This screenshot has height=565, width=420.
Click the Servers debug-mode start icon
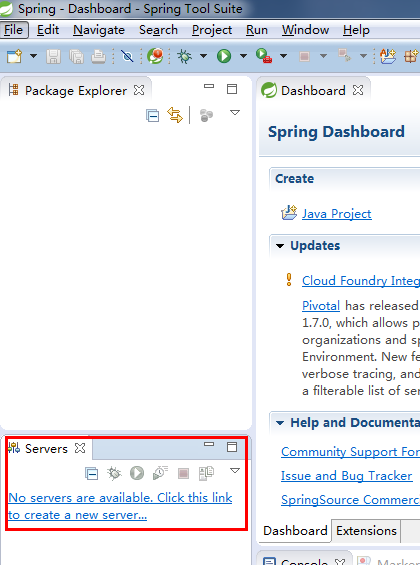[115, 473]
